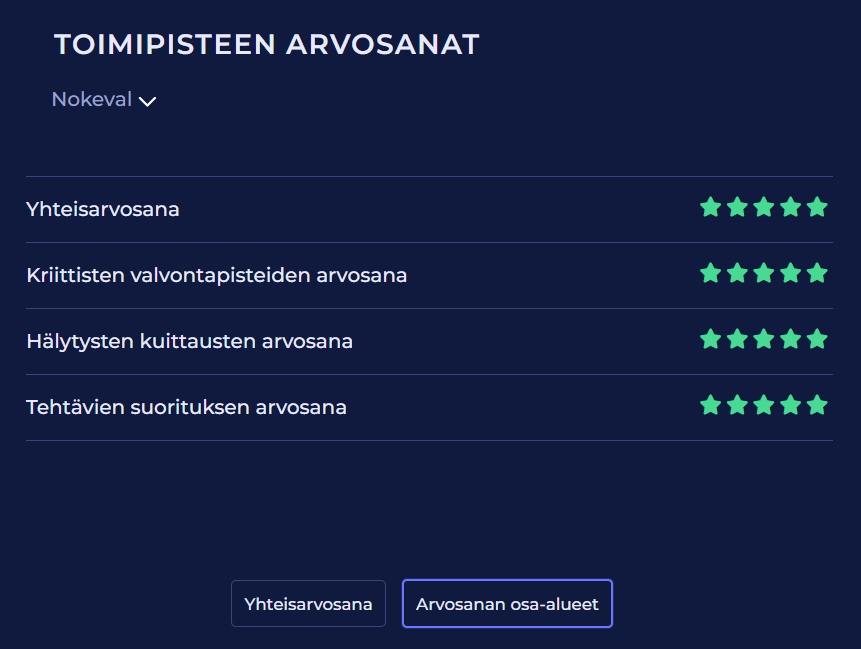Click third star of Kriittisten valvontapisteiden arvosana
The image size is (861, 649).
(764, 273)
